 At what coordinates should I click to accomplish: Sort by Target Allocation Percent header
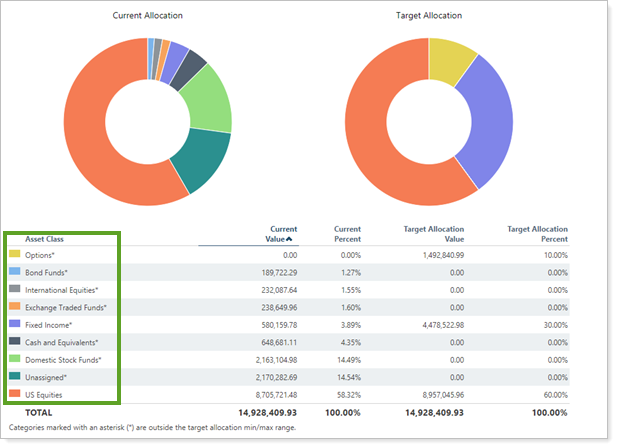coord(537,234)
